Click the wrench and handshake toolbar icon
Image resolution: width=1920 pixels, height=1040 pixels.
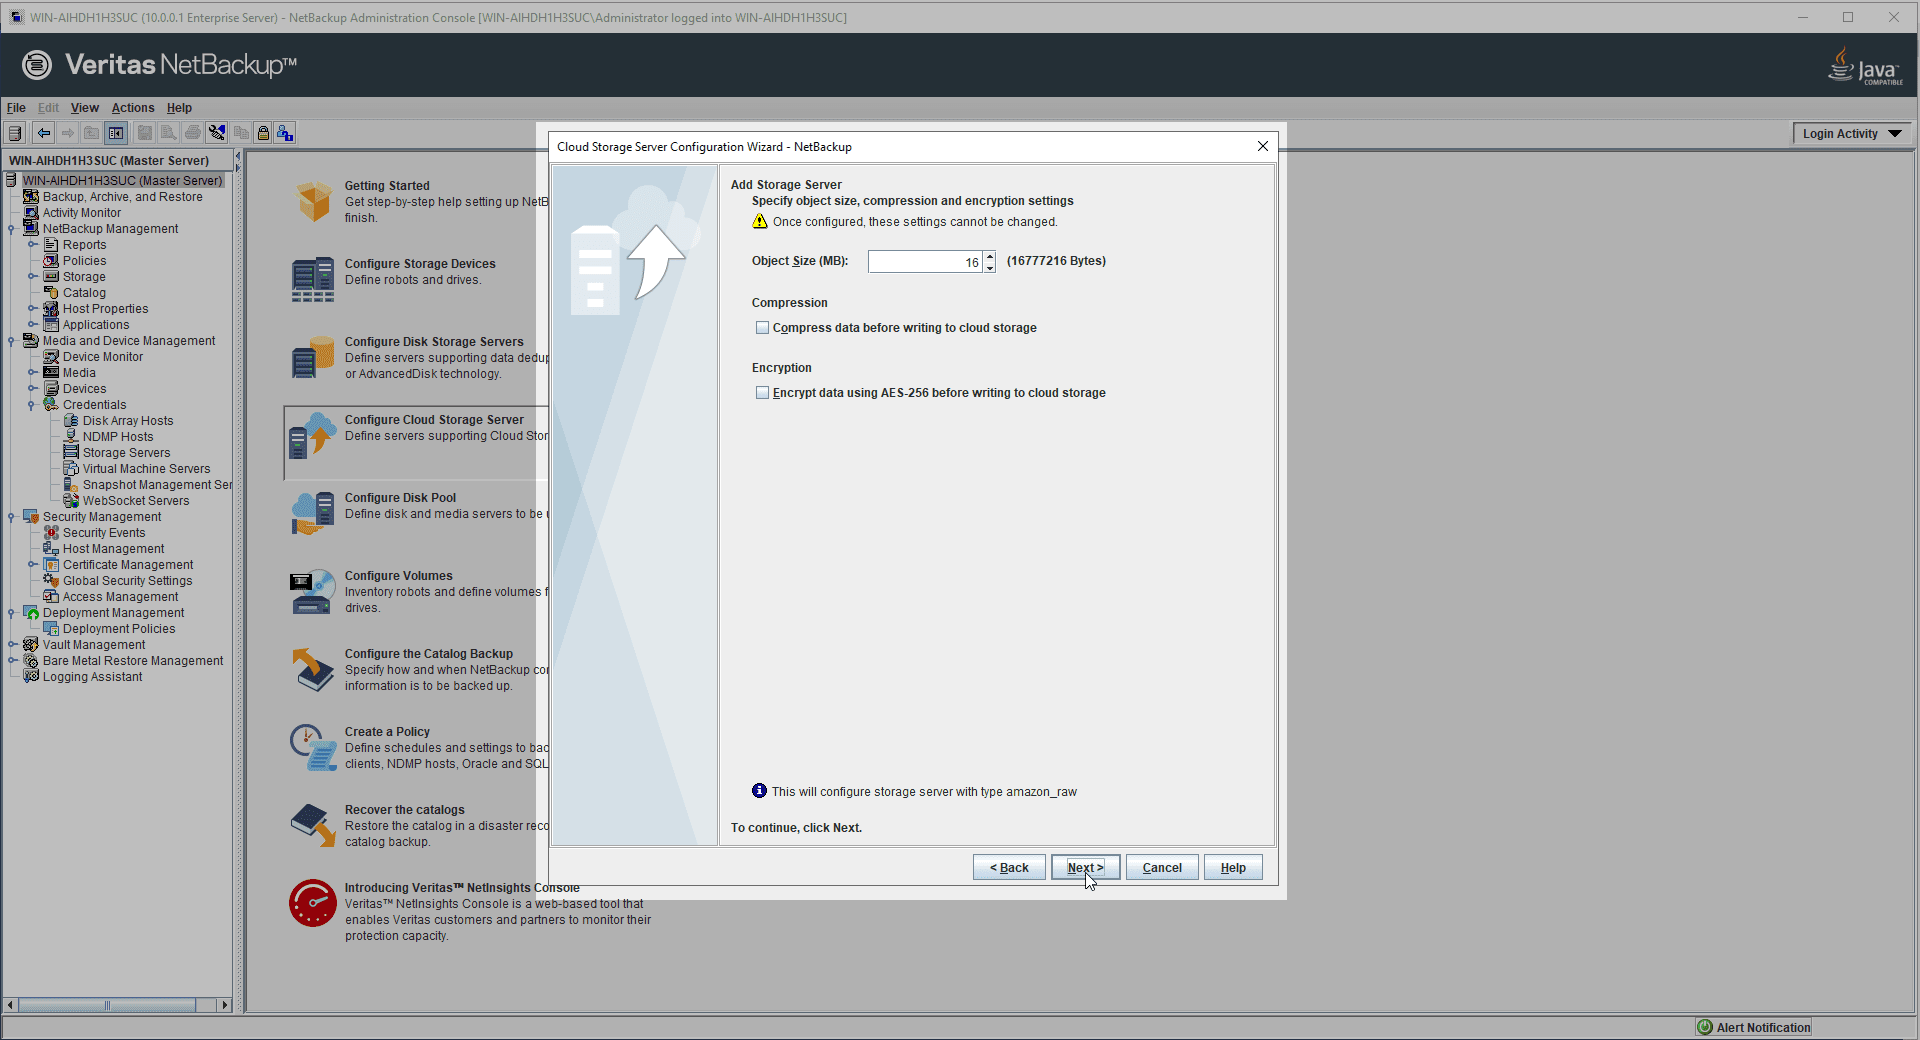[217, 133]
